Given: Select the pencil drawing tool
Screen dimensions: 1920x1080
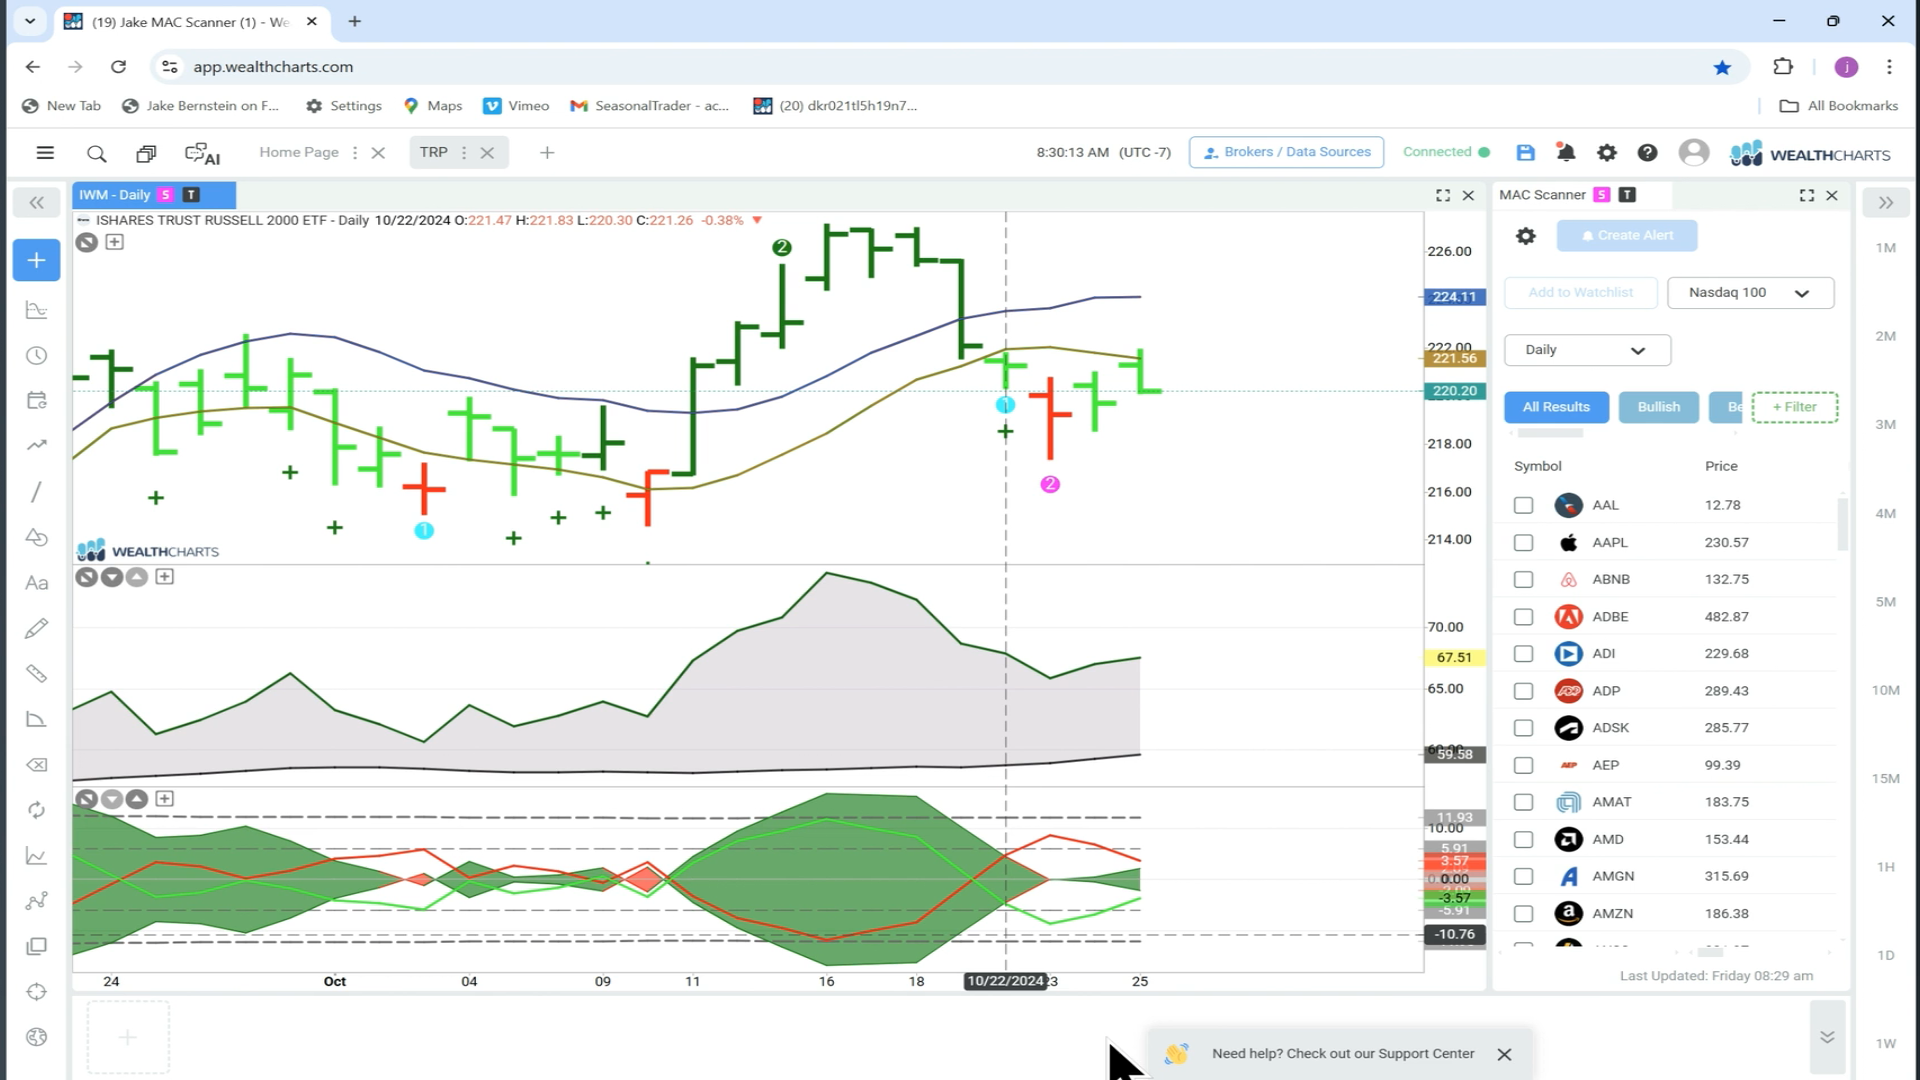Looking at the screenshot, I should click(36, 628).
